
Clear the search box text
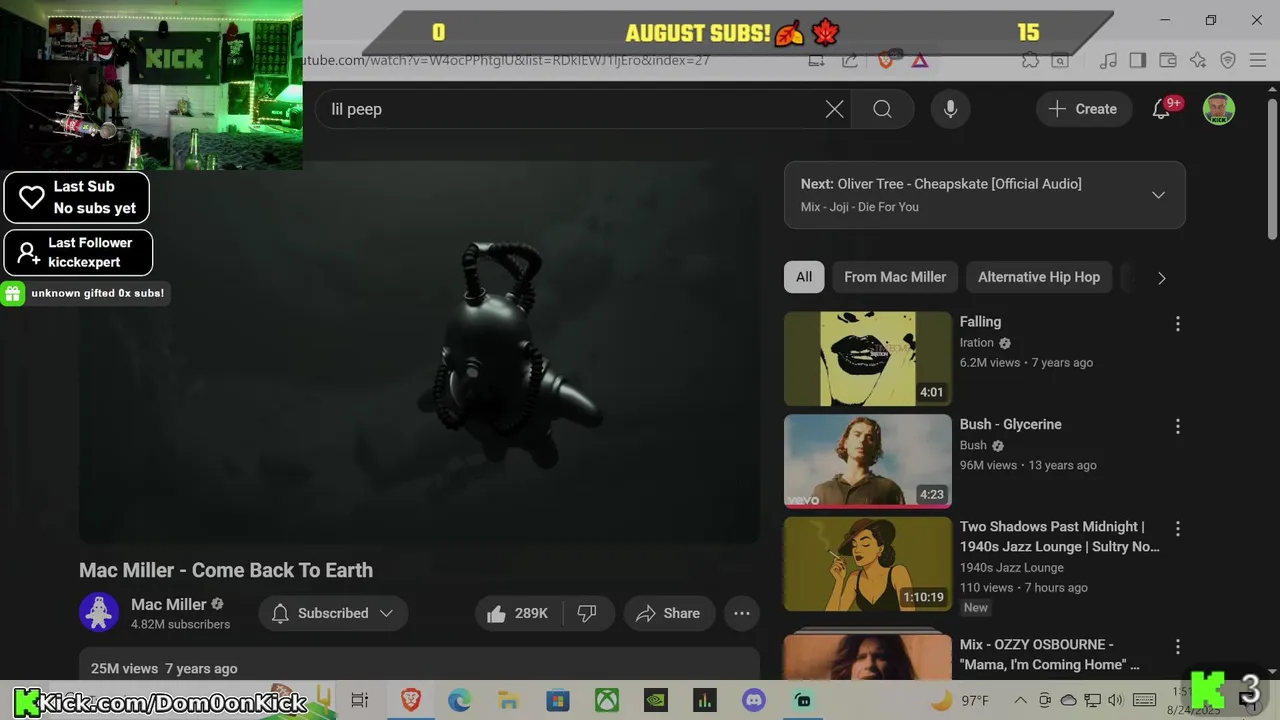click(x=834, y=109)
